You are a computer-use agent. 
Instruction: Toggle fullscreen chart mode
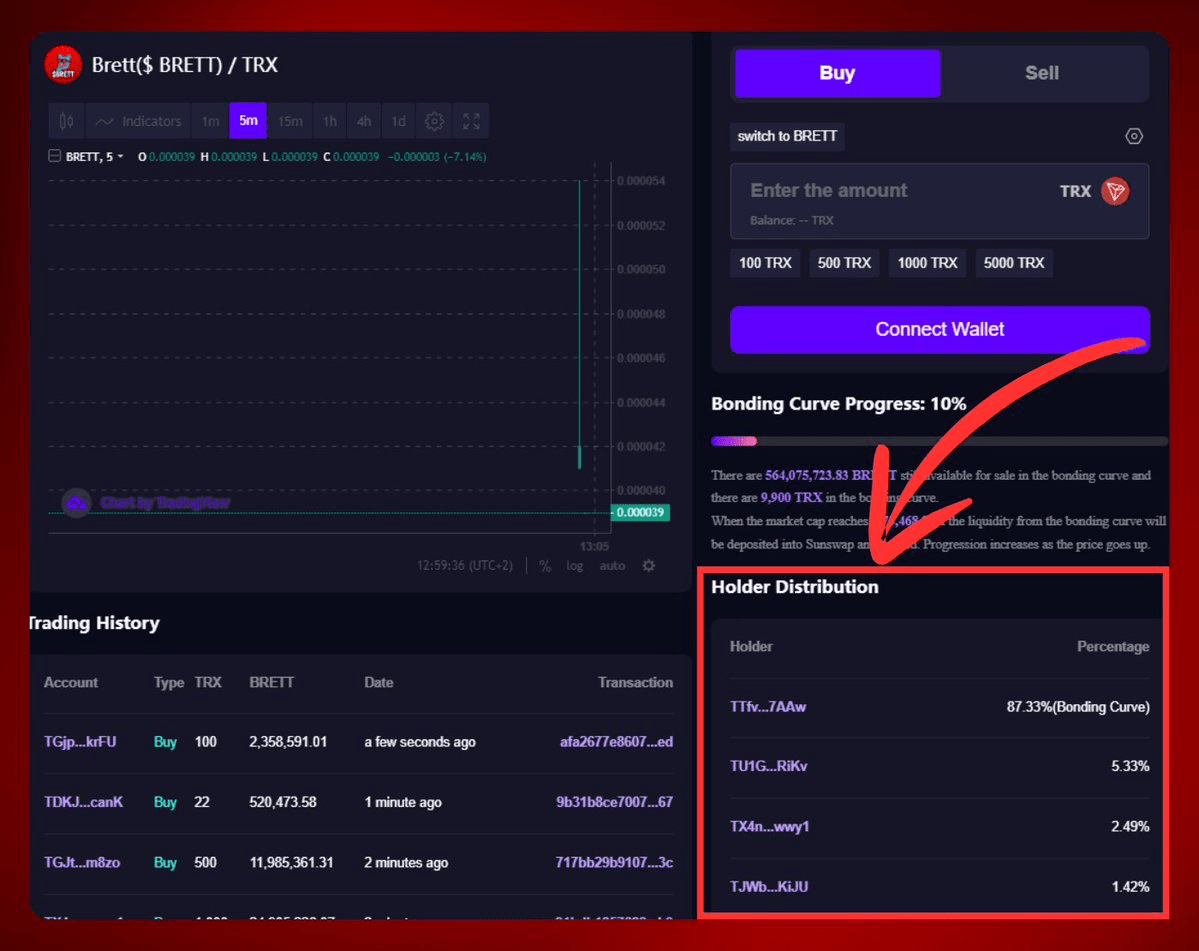point(471,121)
